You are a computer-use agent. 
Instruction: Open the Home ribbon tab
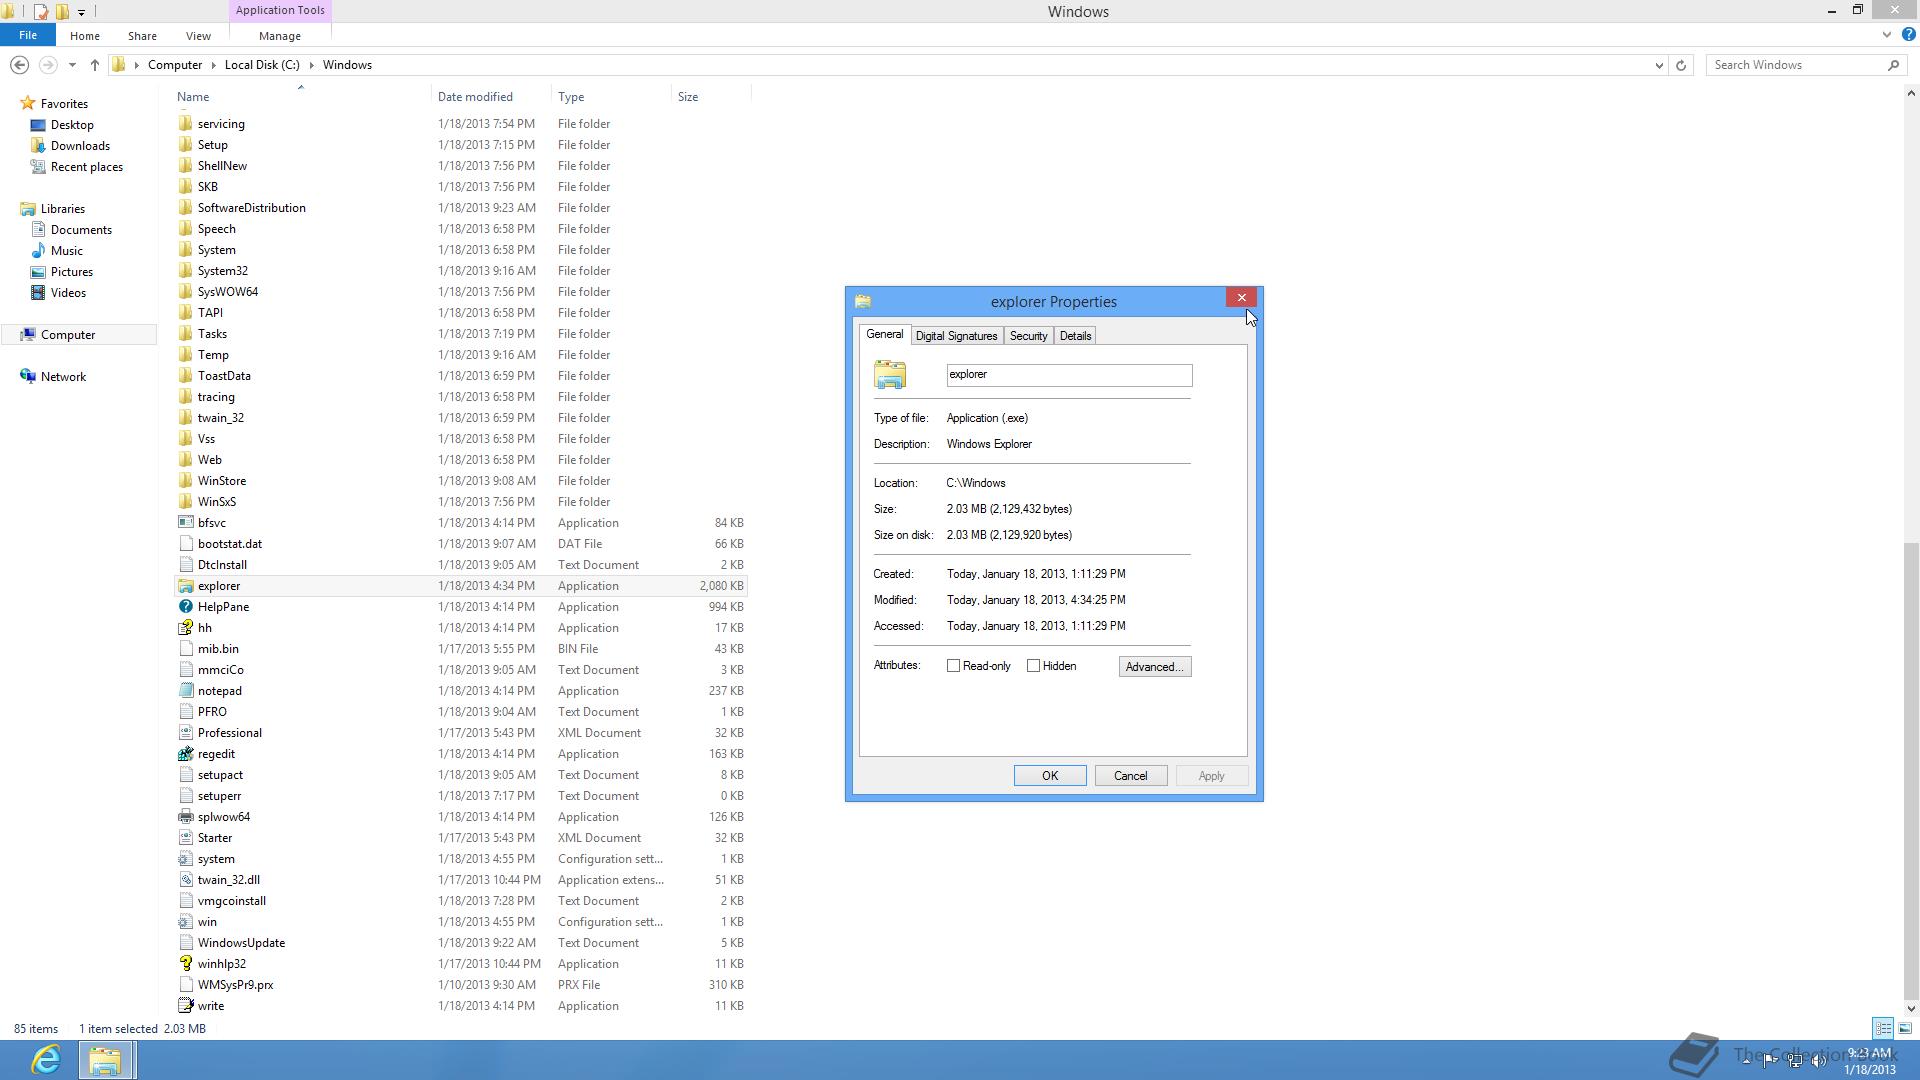[x=85, y=36]
